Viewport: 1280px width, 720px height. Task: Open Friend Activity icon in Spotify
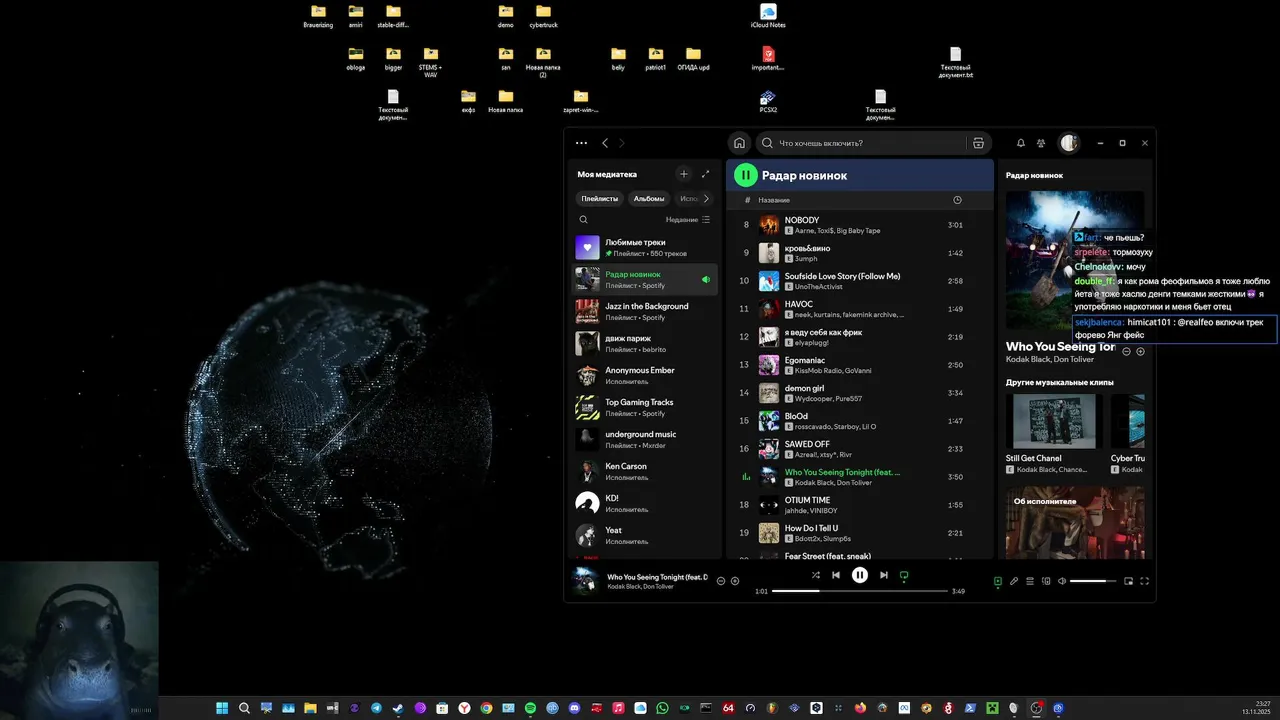1041,143
